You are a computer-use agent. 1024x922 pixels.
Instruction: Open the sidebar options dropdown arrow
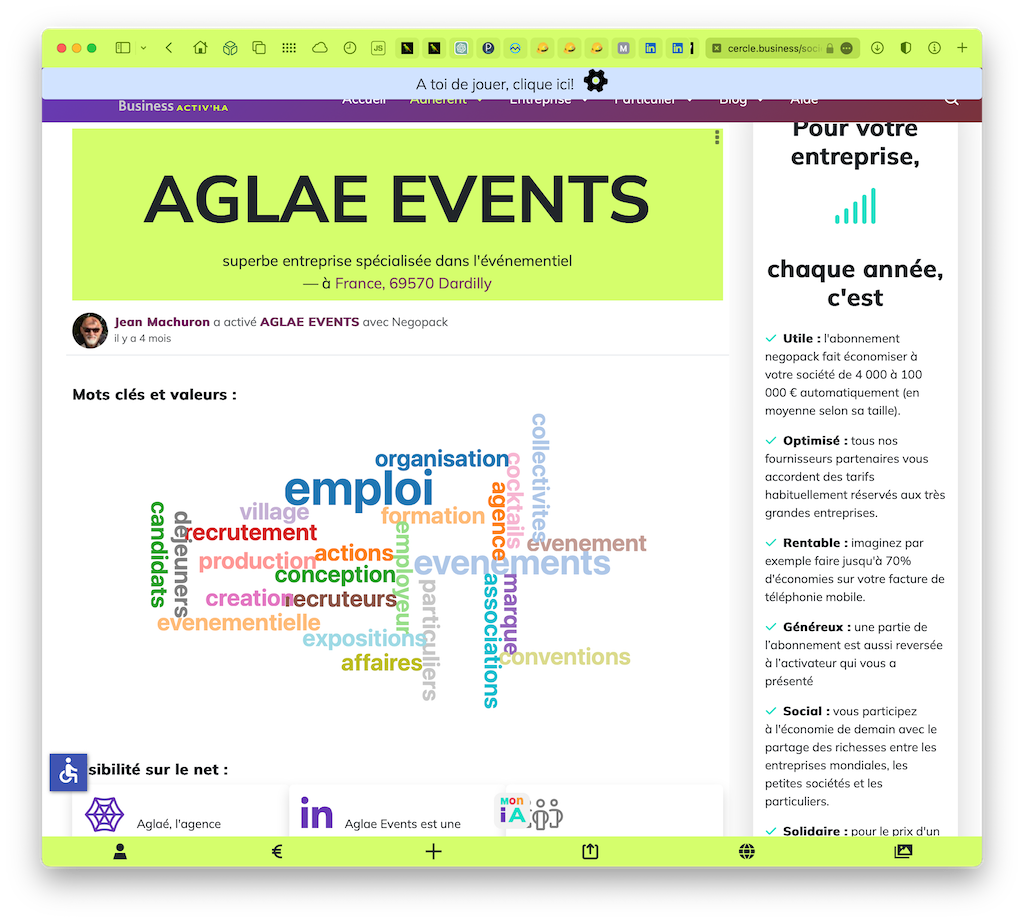point(144,48)
